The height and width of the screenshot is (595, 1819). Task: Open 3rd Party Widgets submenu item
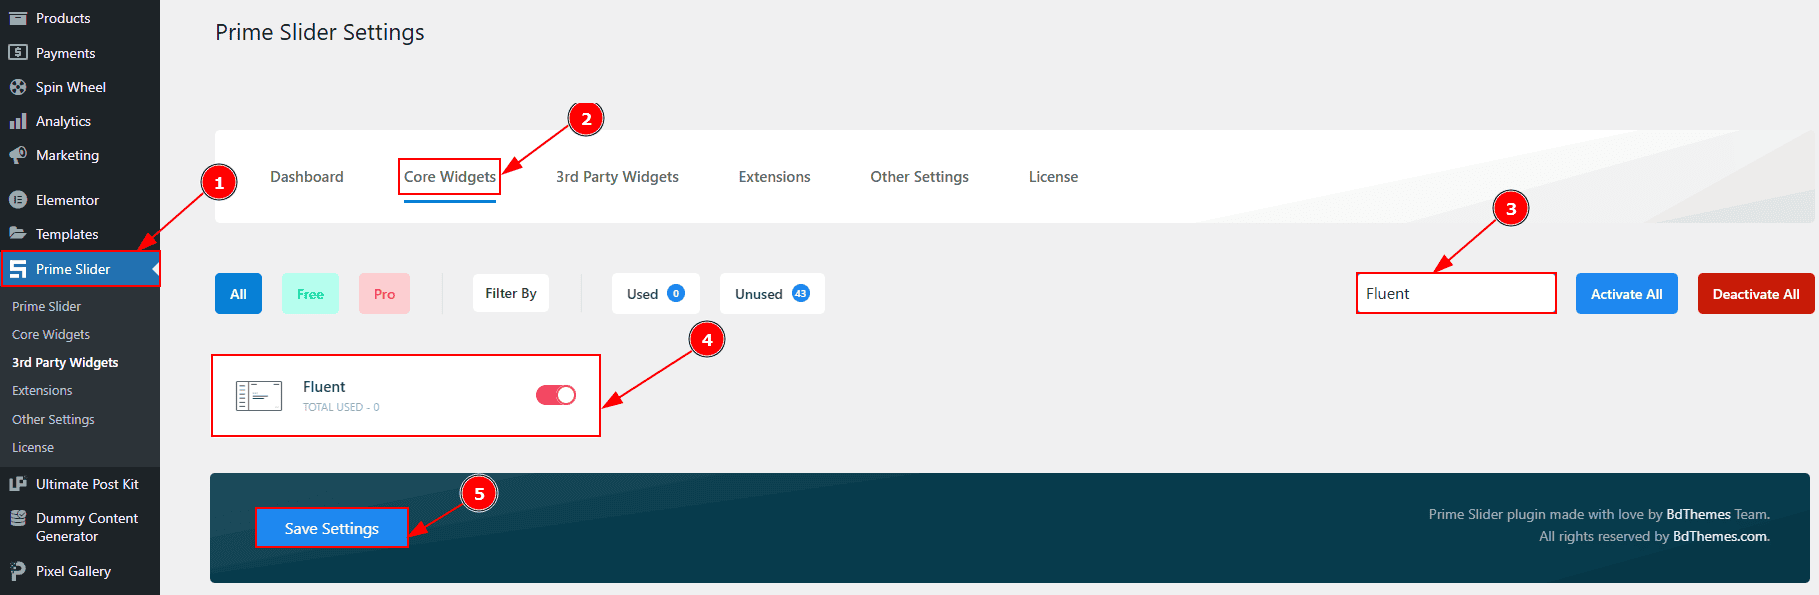pos(65,362)
